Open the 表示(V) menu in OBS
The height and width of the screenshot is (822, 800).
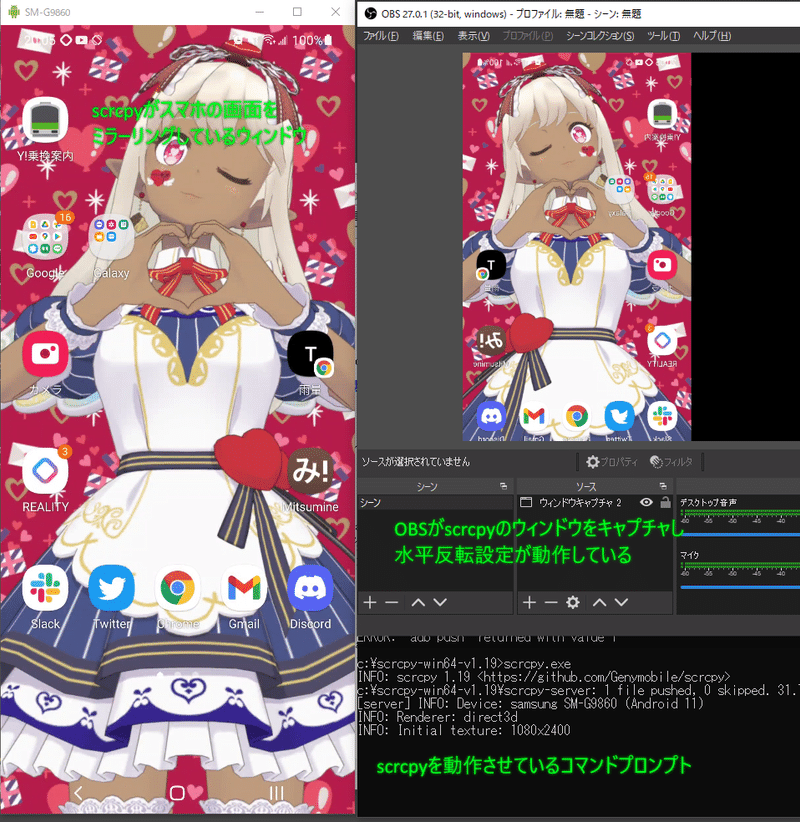(473, 36)
